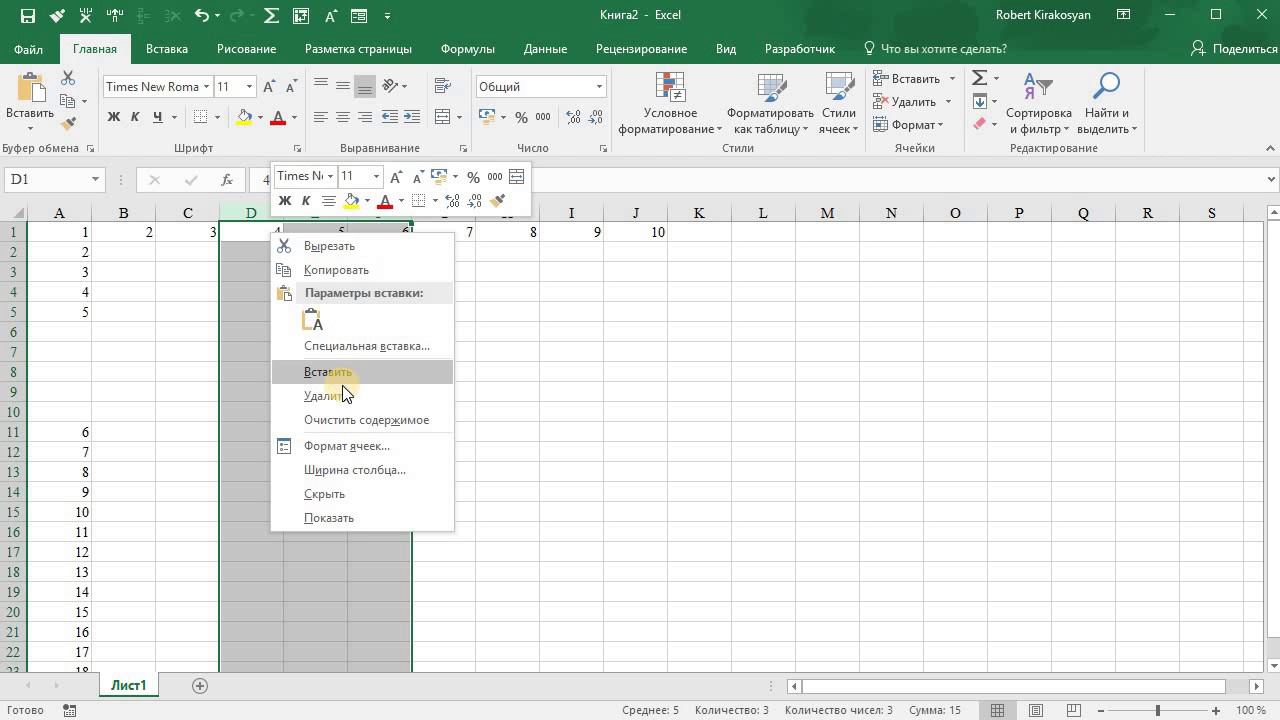1280x720 pixels.
Task: Click percent style on the floating mini toolbar
Action: (473, 177)
